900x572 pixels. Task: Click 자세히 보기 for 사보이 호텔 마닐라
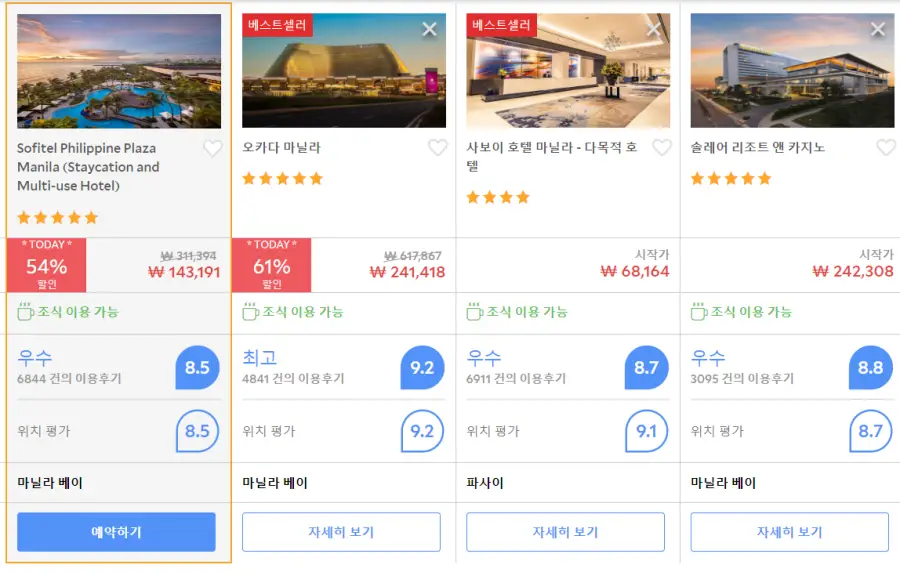click(565, 532)
